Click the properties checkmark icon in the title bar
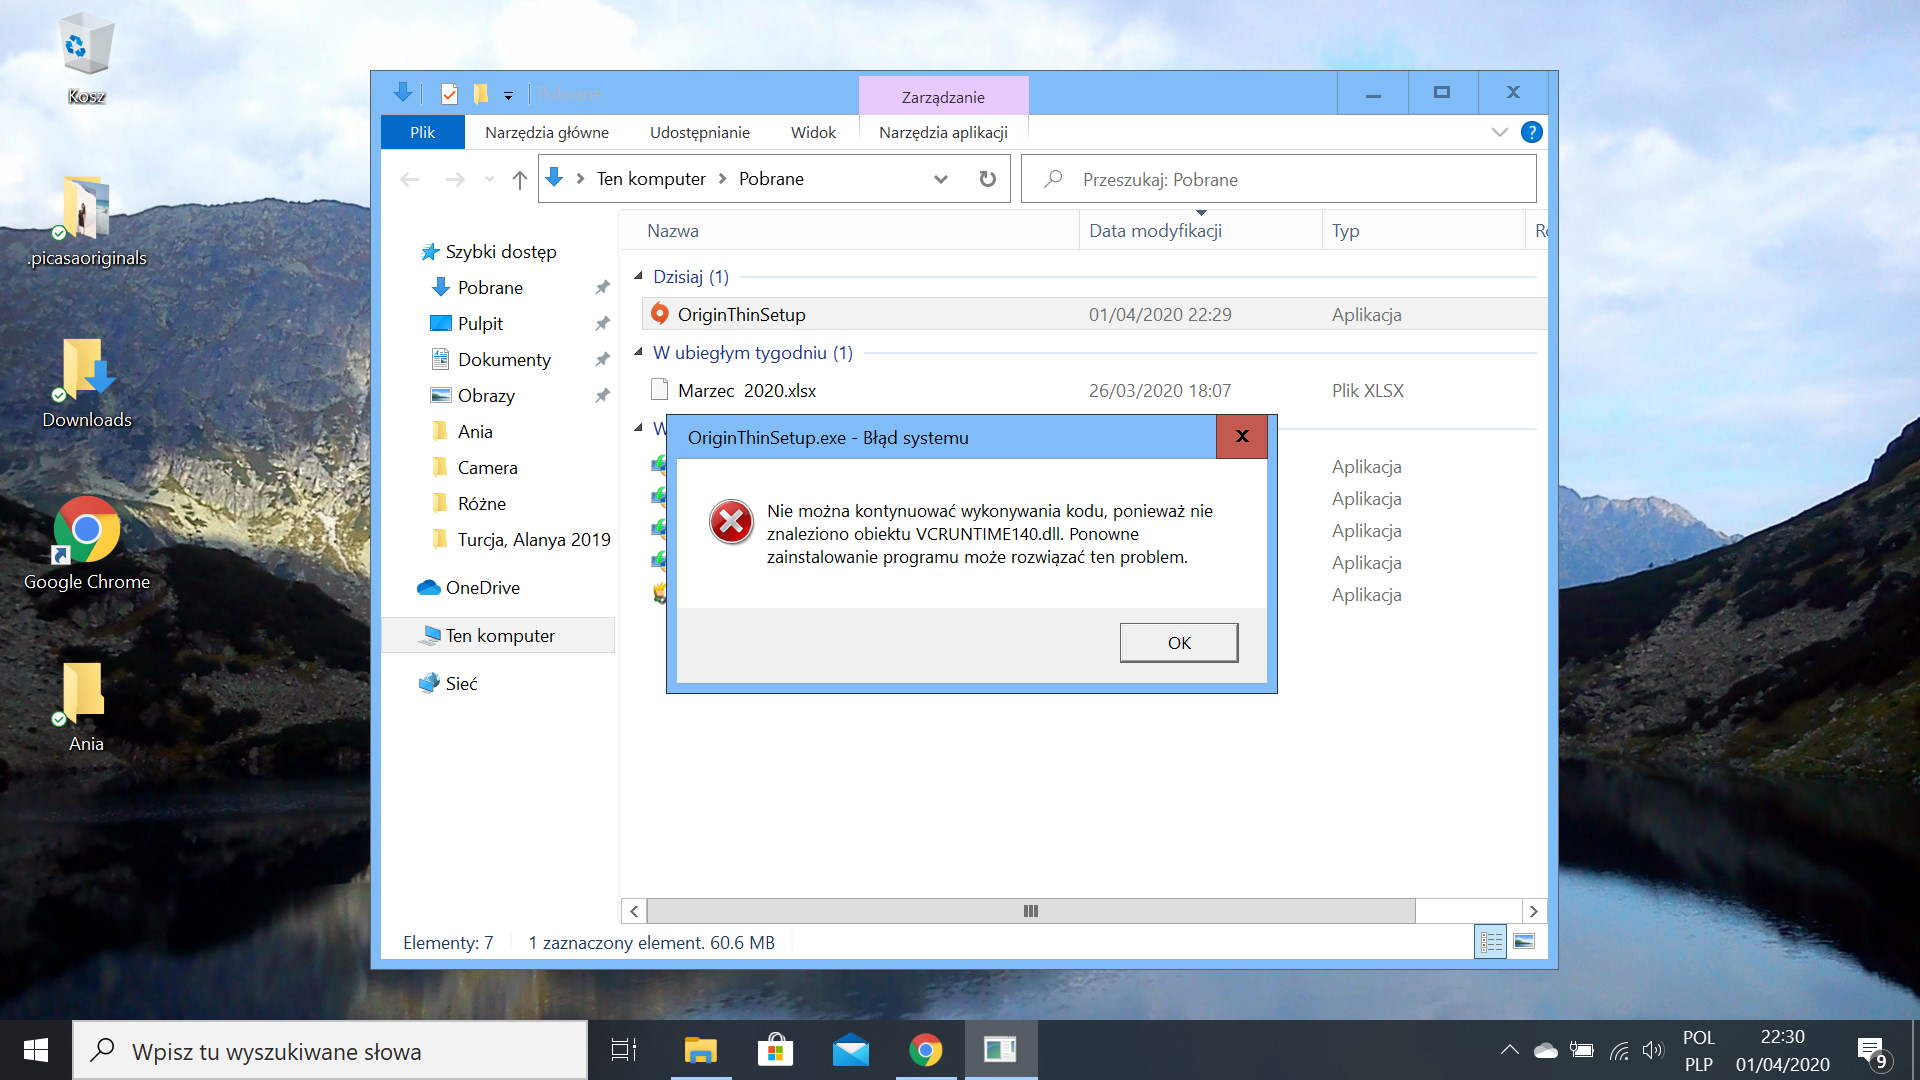The image size is (1920, 1080). (x=449, y=94)
